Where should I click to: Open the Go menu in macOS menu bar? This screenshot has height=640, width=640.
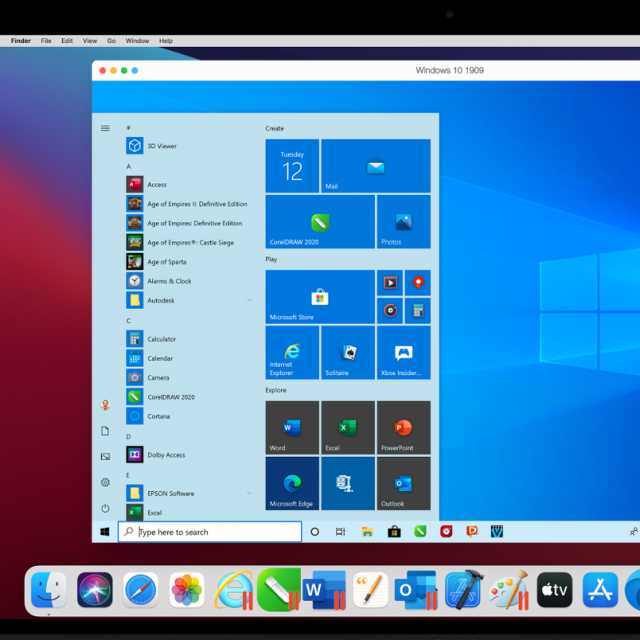coord(111,41)
